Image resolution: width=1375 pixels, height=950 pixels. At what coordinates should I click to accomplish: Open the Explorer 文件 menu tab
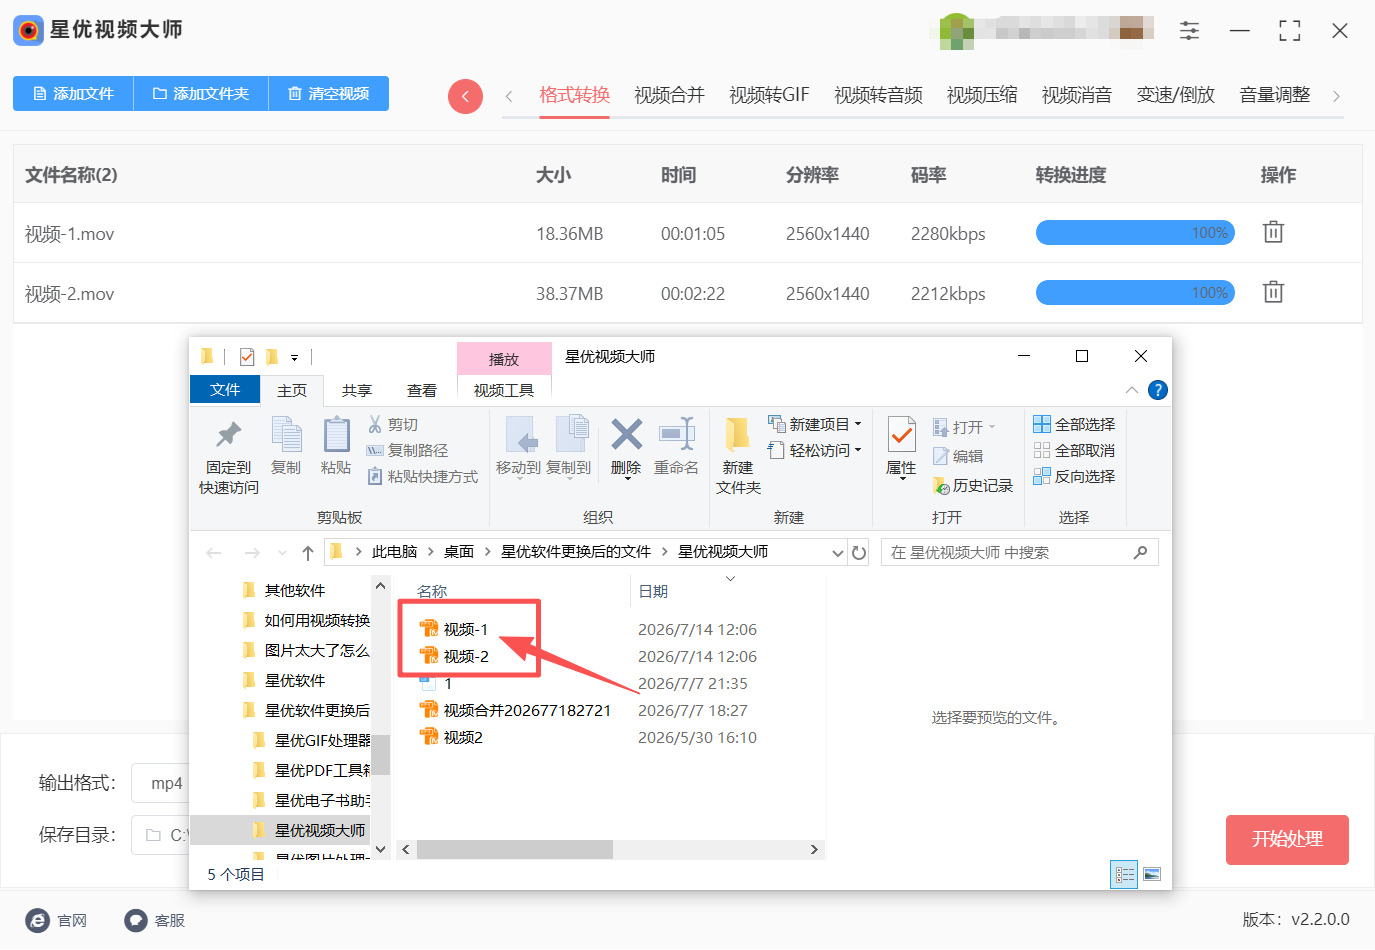[225, 390]
